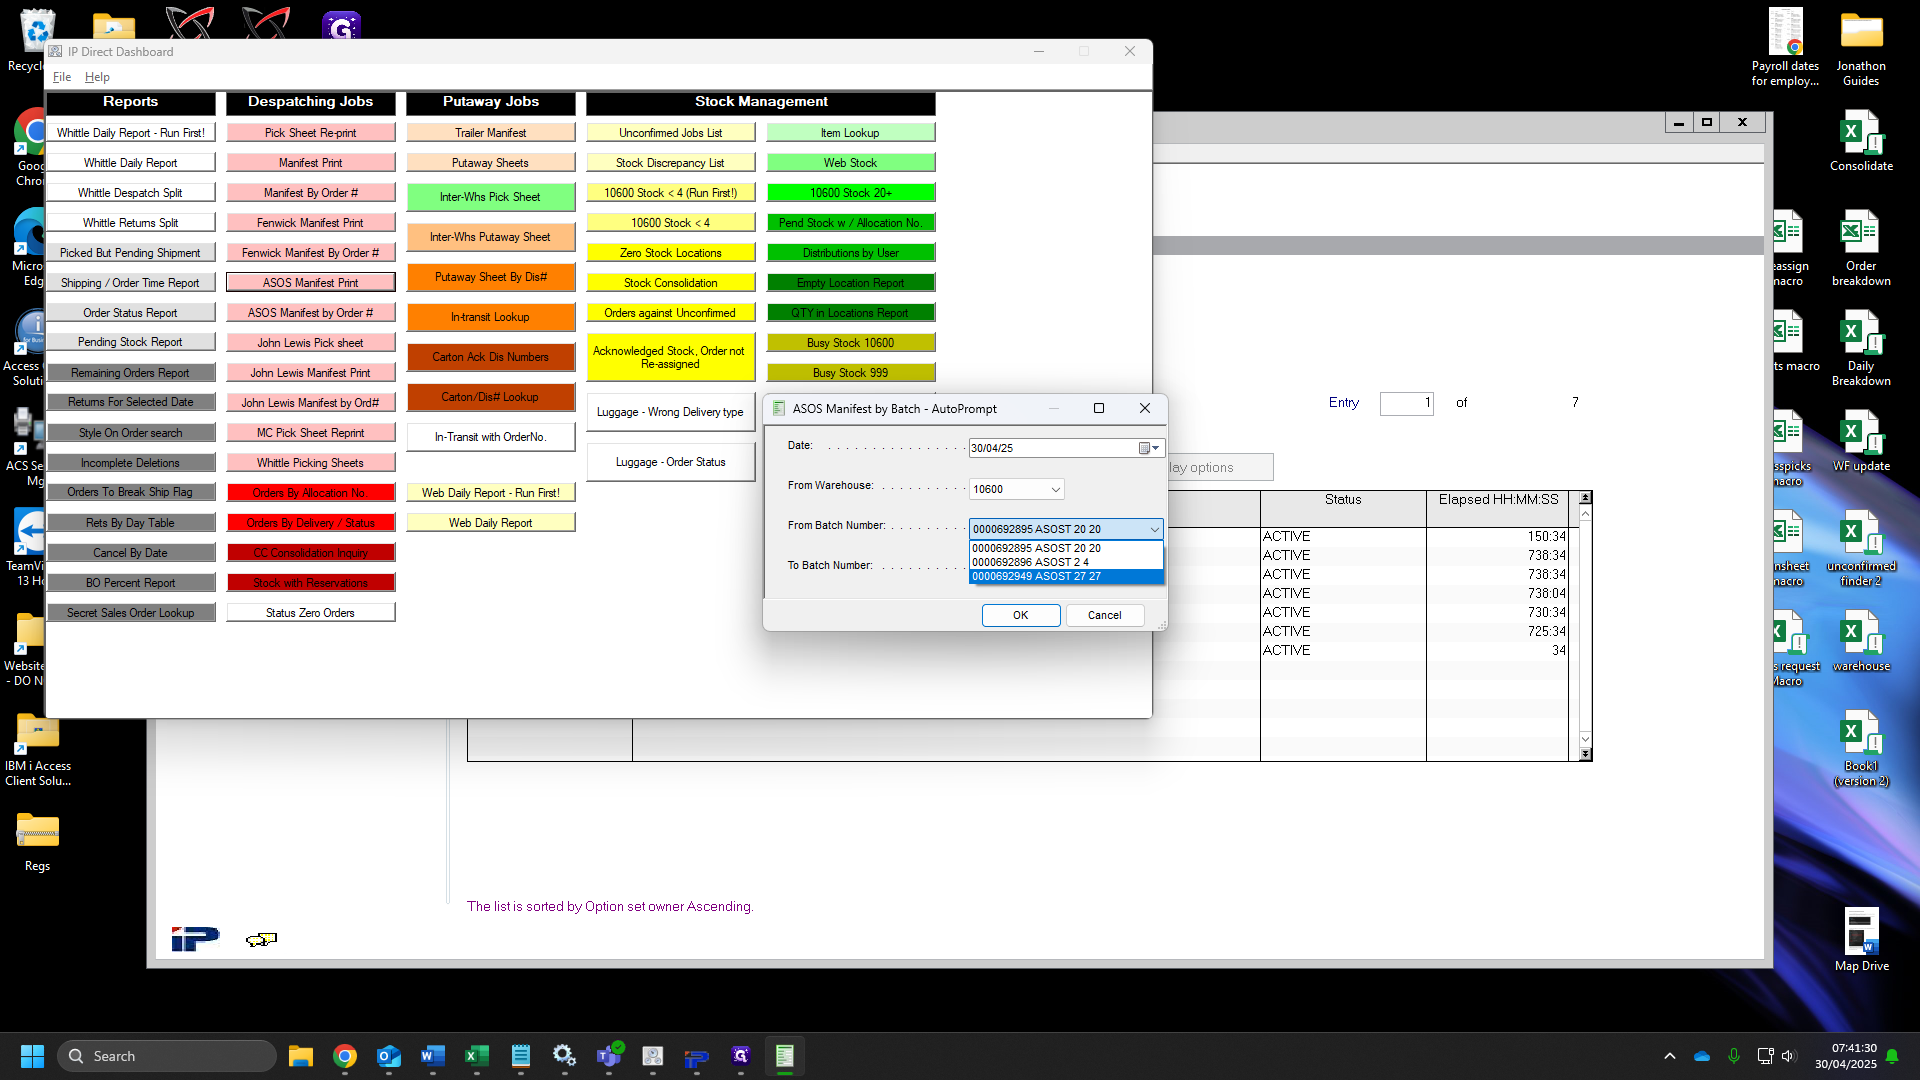Click the Windows Start button

pyautogui.click(x=32, y=1056)
